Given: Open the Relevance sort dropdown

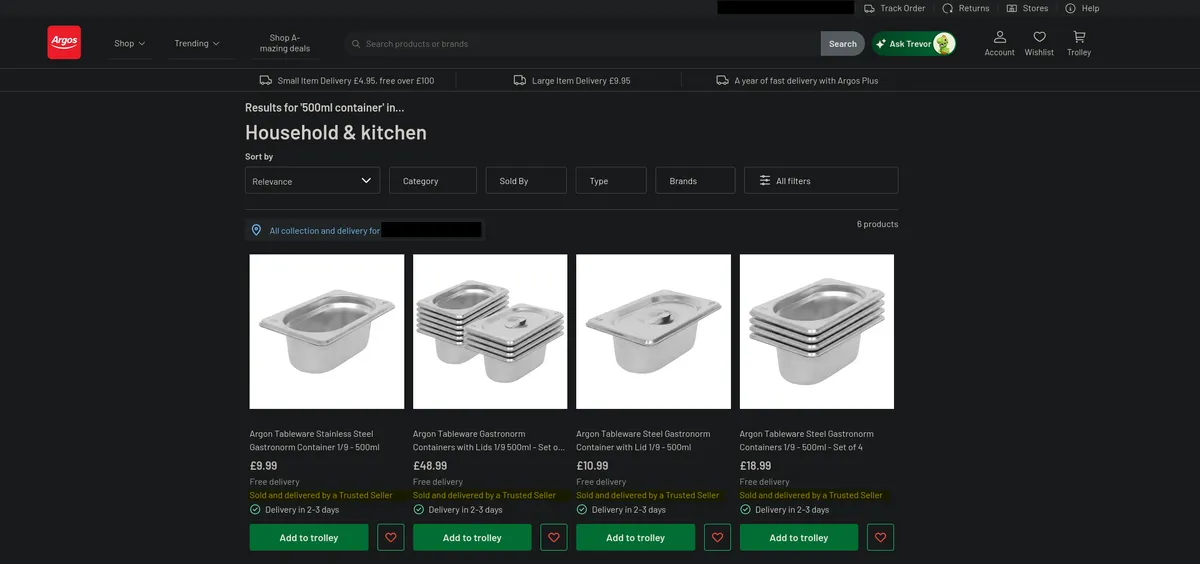Looking at the screenshot, I should click(312, 181).
